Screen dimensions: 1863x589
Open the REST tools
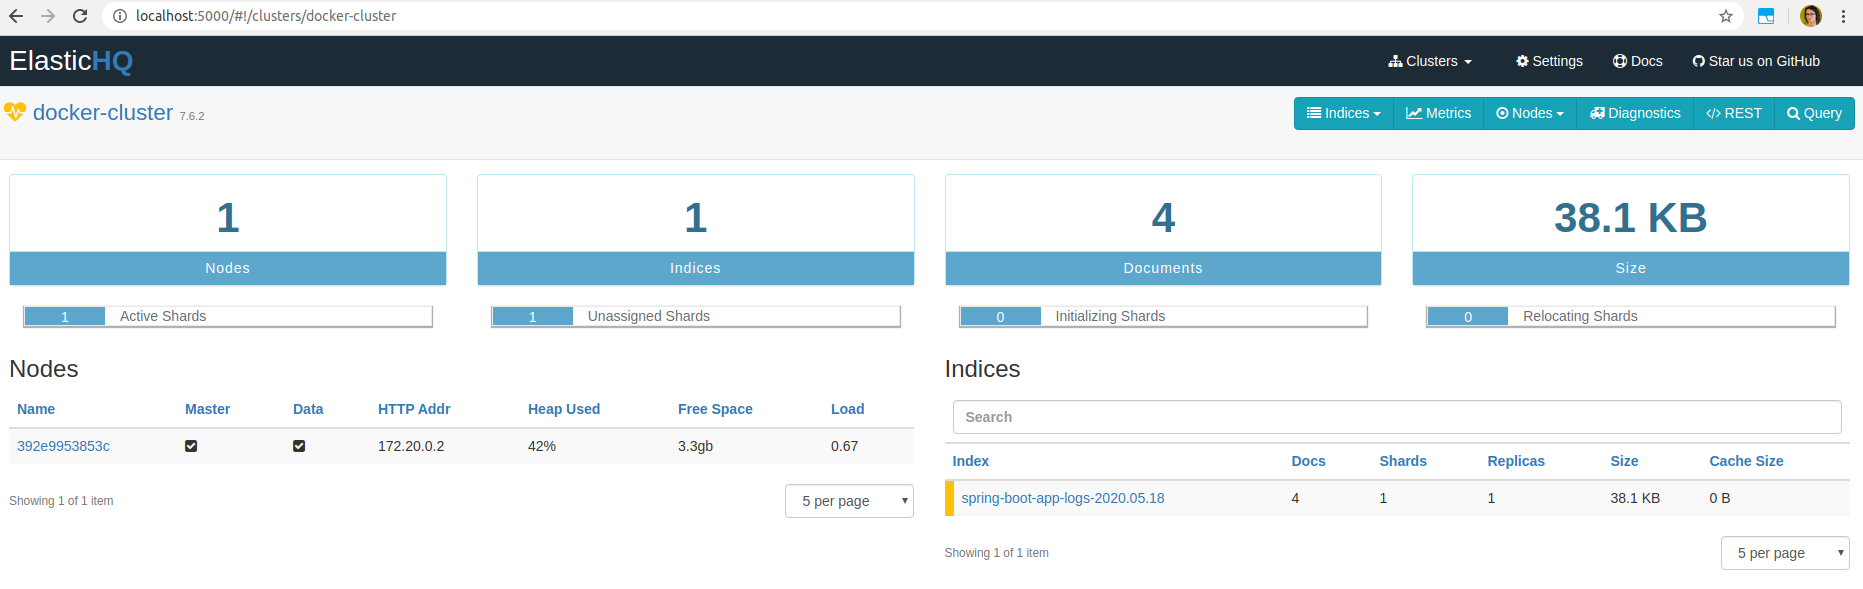tap(1734, 113)
